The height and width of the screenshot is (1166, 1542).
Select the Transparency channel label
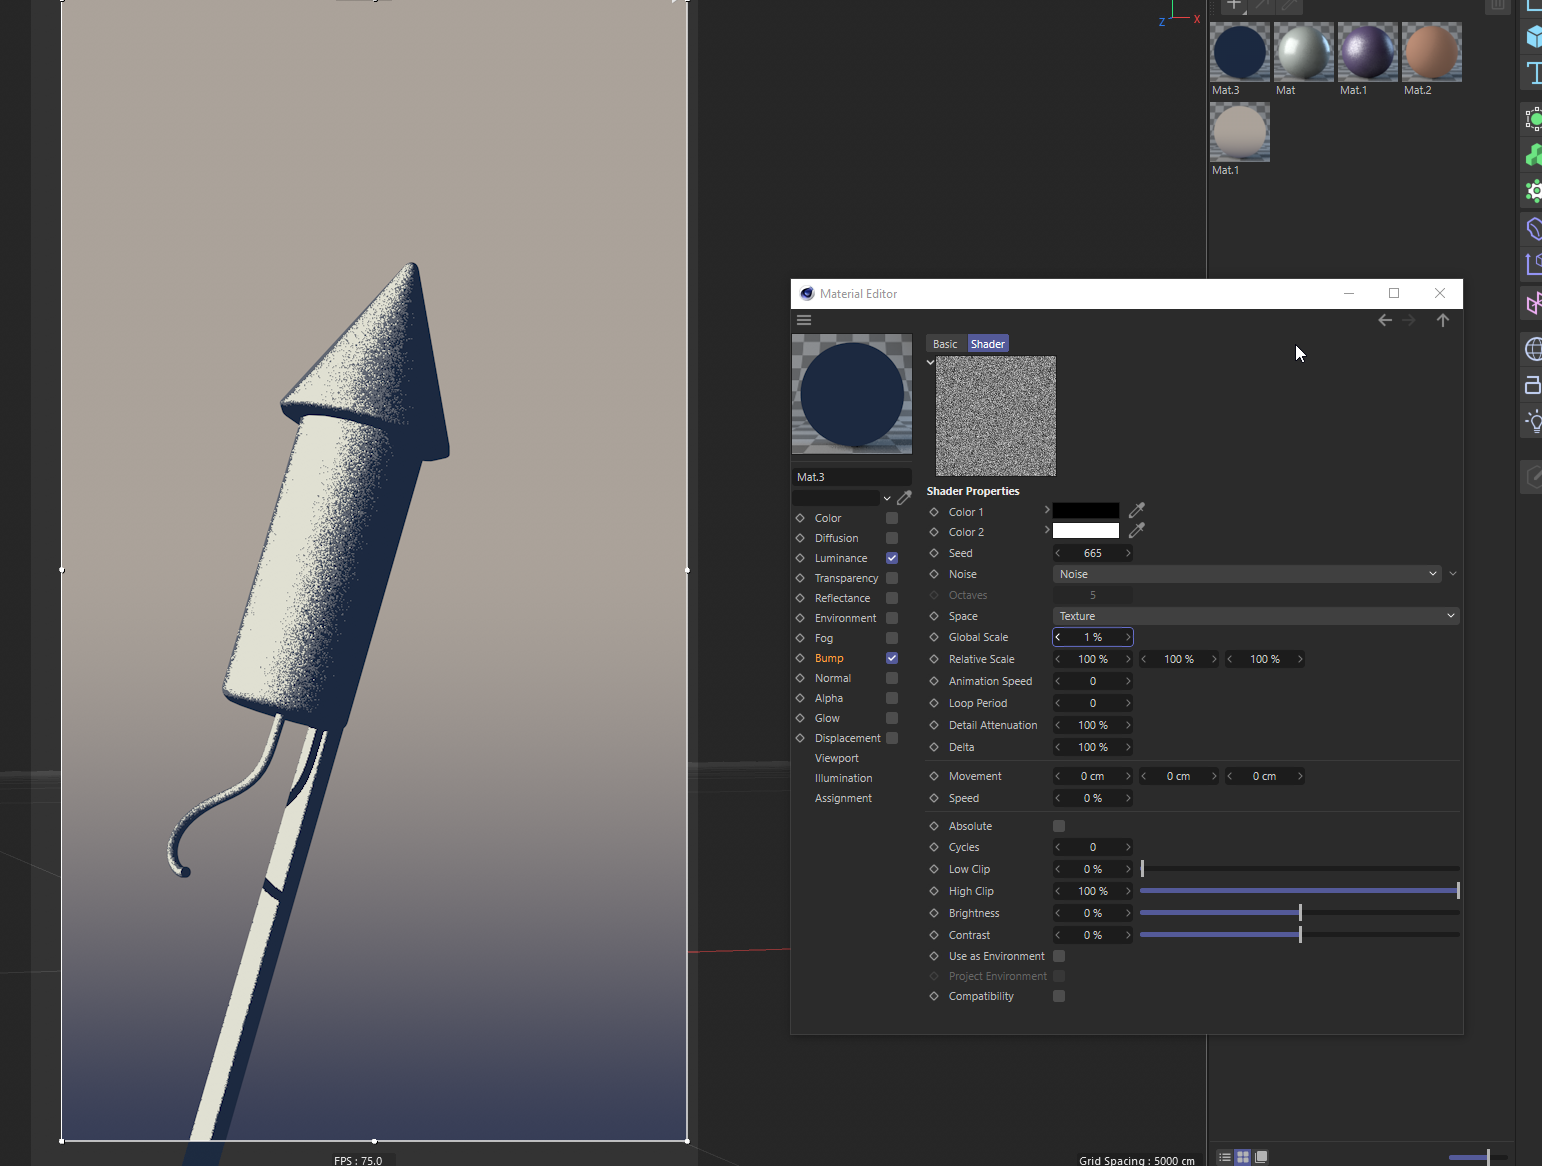tap(846, 578)
